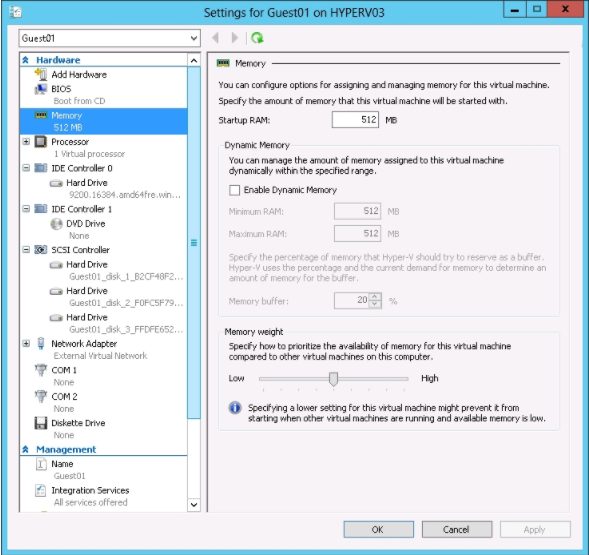The width and height of the screenshot is (589, 555).
Task: Click the Cancel button
Action: point(457,529)
